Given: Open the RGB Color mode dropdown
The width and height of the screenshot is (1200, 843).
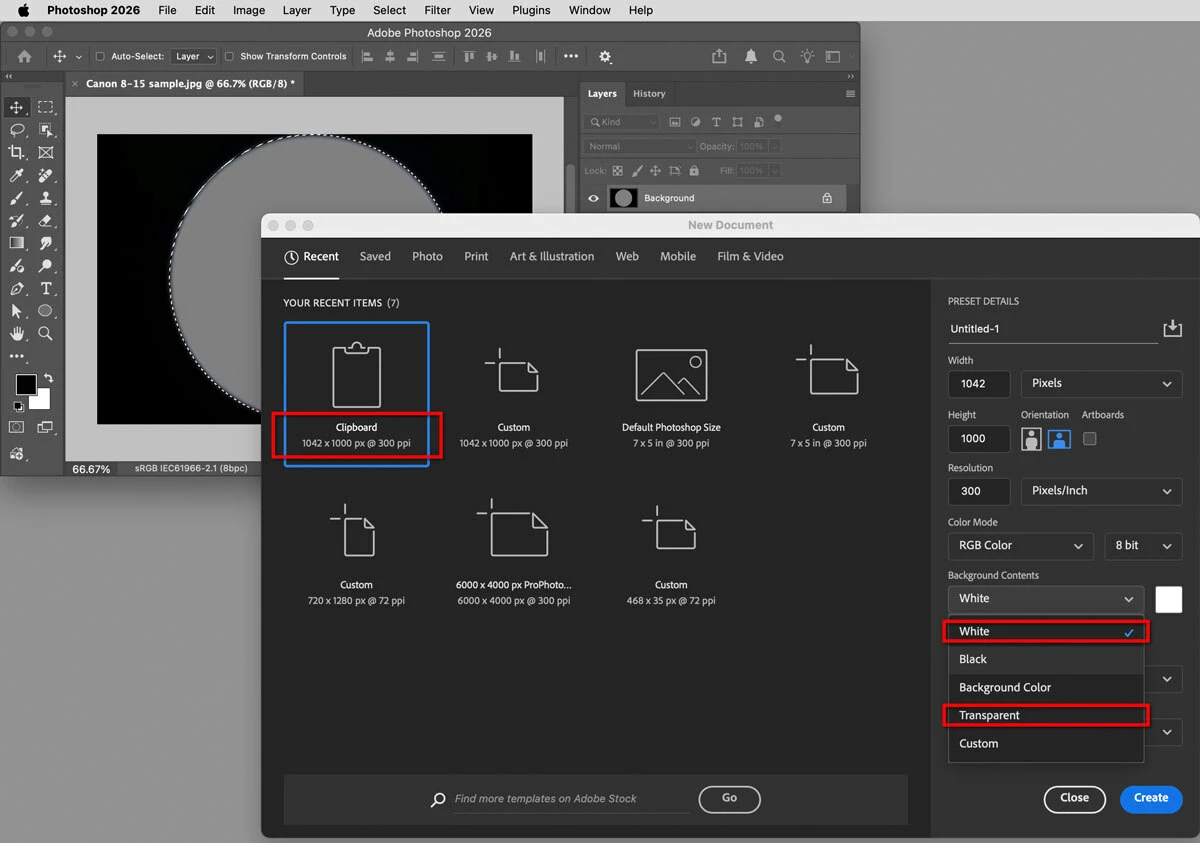Looking at the screenshot, I should pos(1021,546).
